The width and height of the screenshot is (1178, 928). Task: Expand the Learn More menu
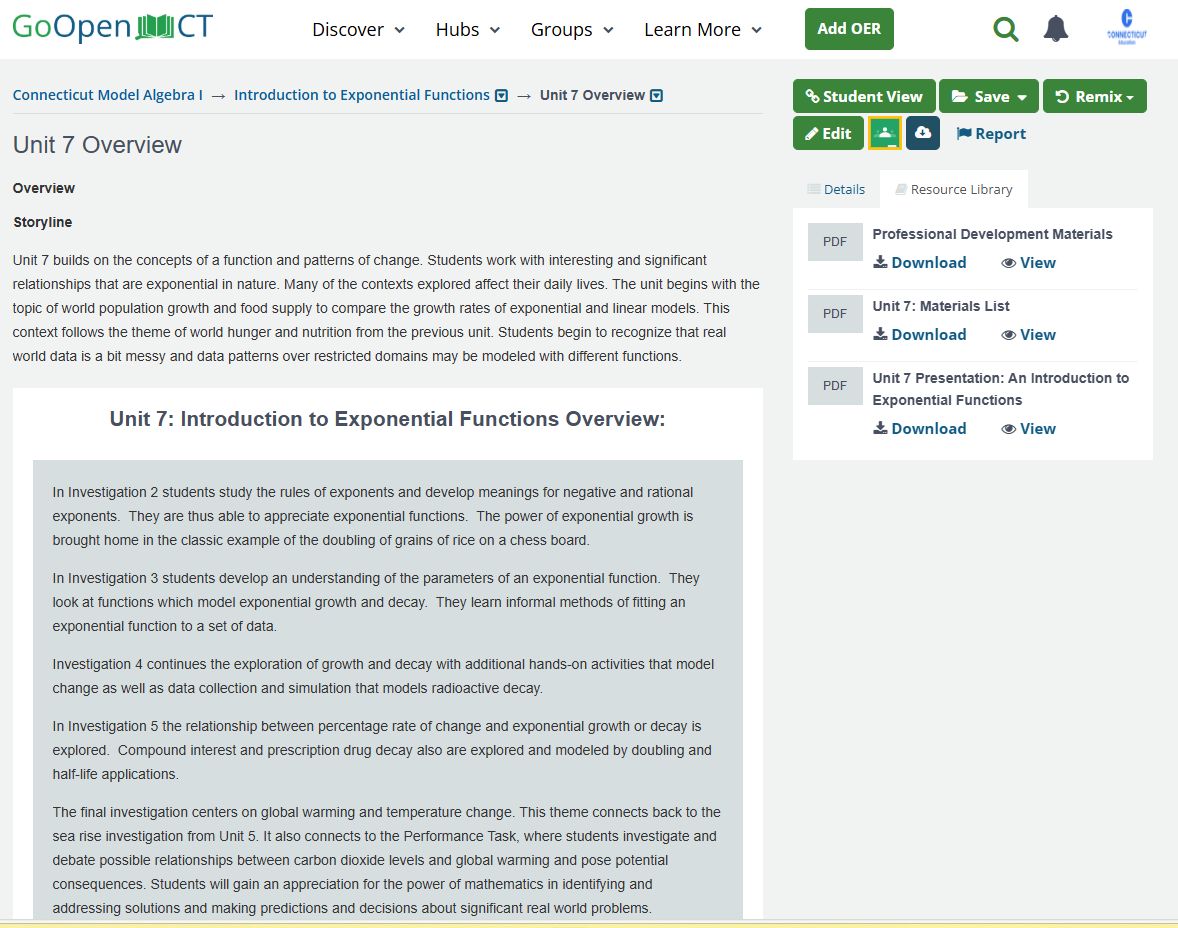click(702, 29)
